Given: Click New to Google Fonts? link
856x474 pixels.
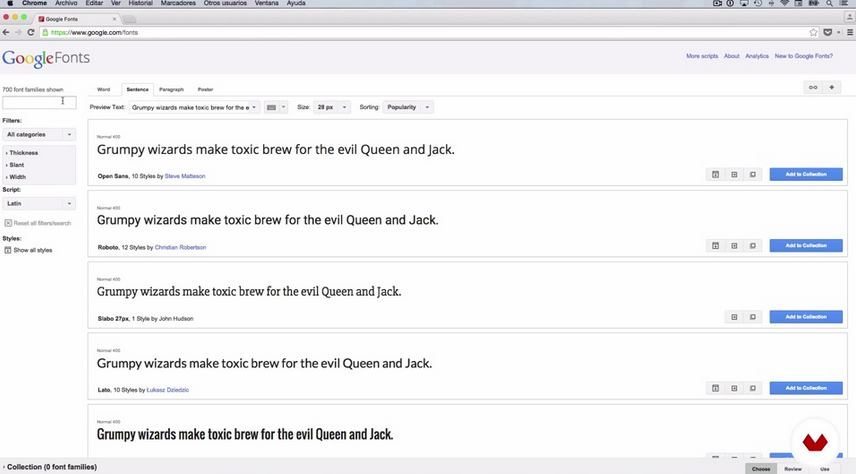Looking at the screenshot, I should pos(804,56).
